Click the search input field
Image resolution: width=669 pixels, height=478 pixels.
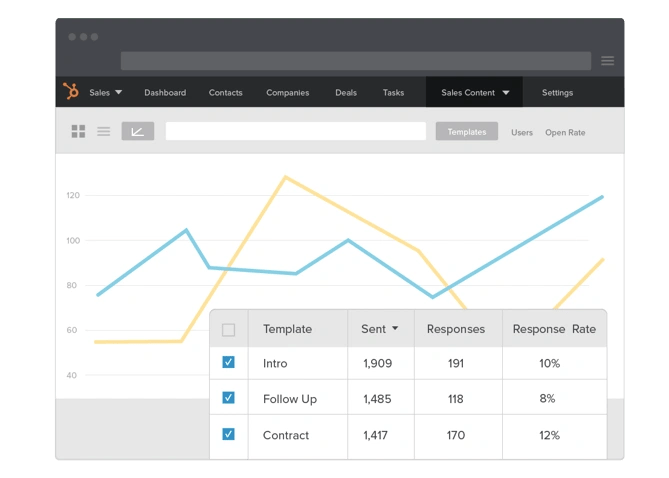pos(295,132)
